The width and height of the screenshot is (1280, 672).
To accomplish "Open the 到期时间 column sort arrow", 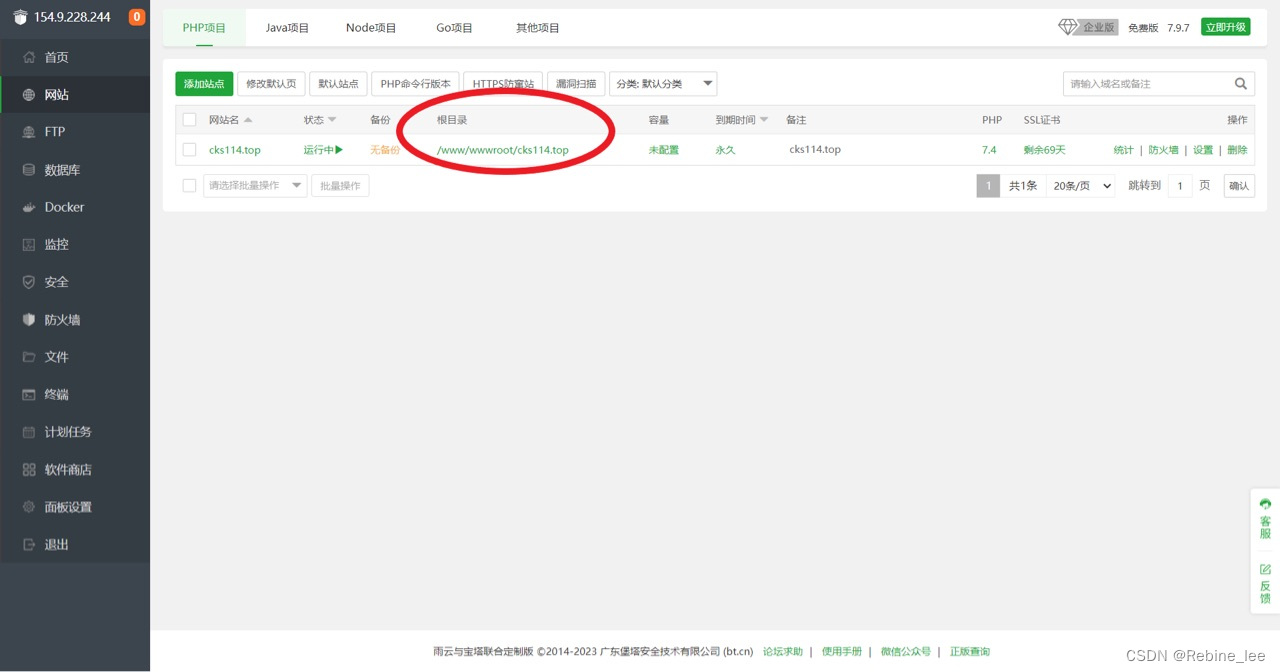I will 764,120.
